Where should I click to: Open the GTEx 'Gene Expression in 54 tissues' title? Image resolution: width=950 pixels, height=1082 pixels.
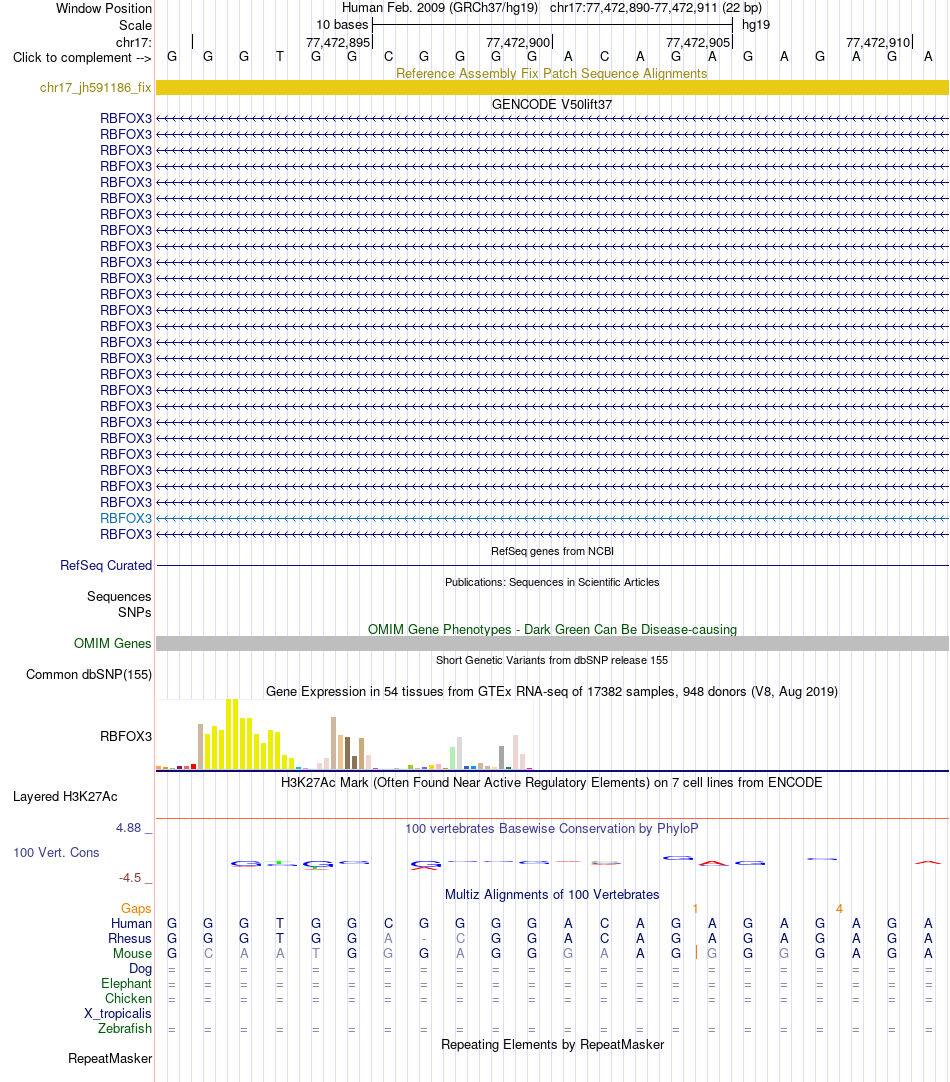(x=552, y=691)
